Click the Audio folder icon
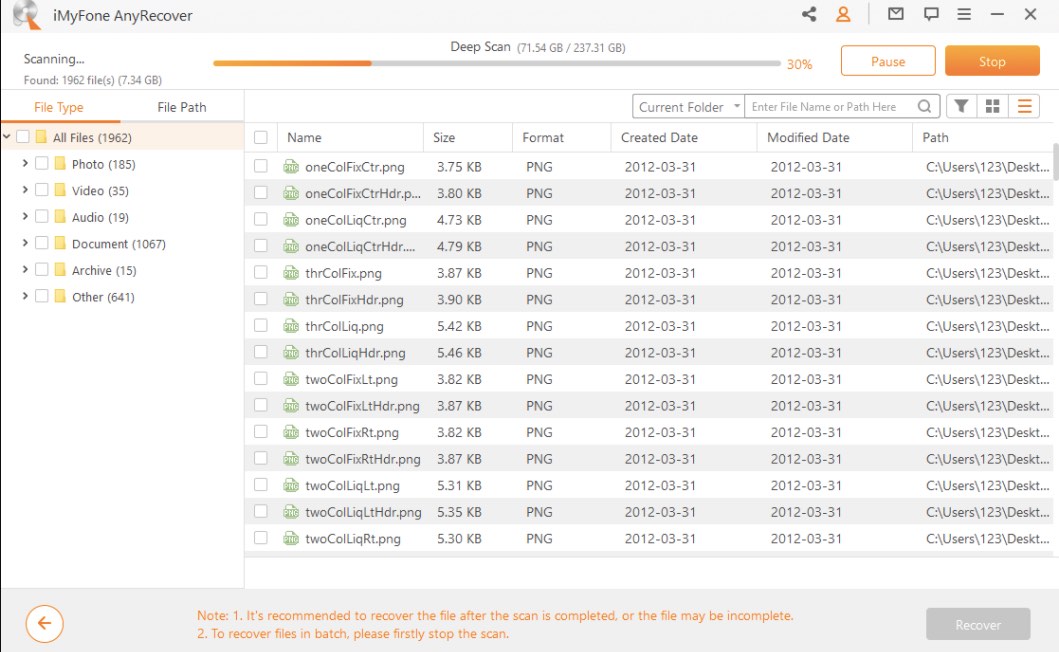Viewport: 1059px width, 652px height. (x=60, y=216)
